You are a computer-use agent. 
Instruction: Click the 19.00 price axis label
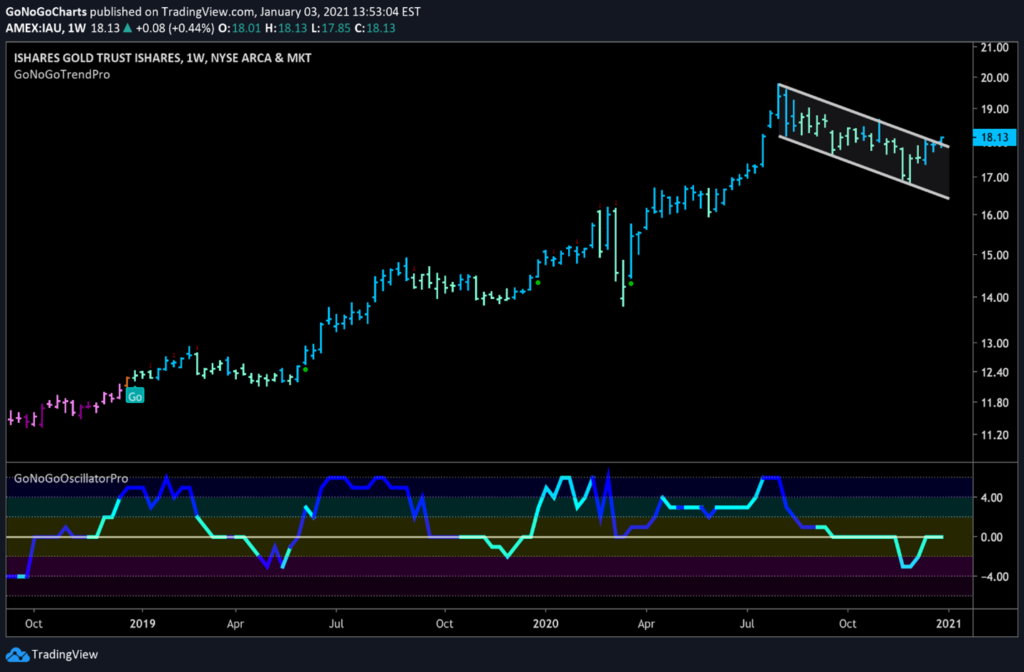click(x=995, y=109)
